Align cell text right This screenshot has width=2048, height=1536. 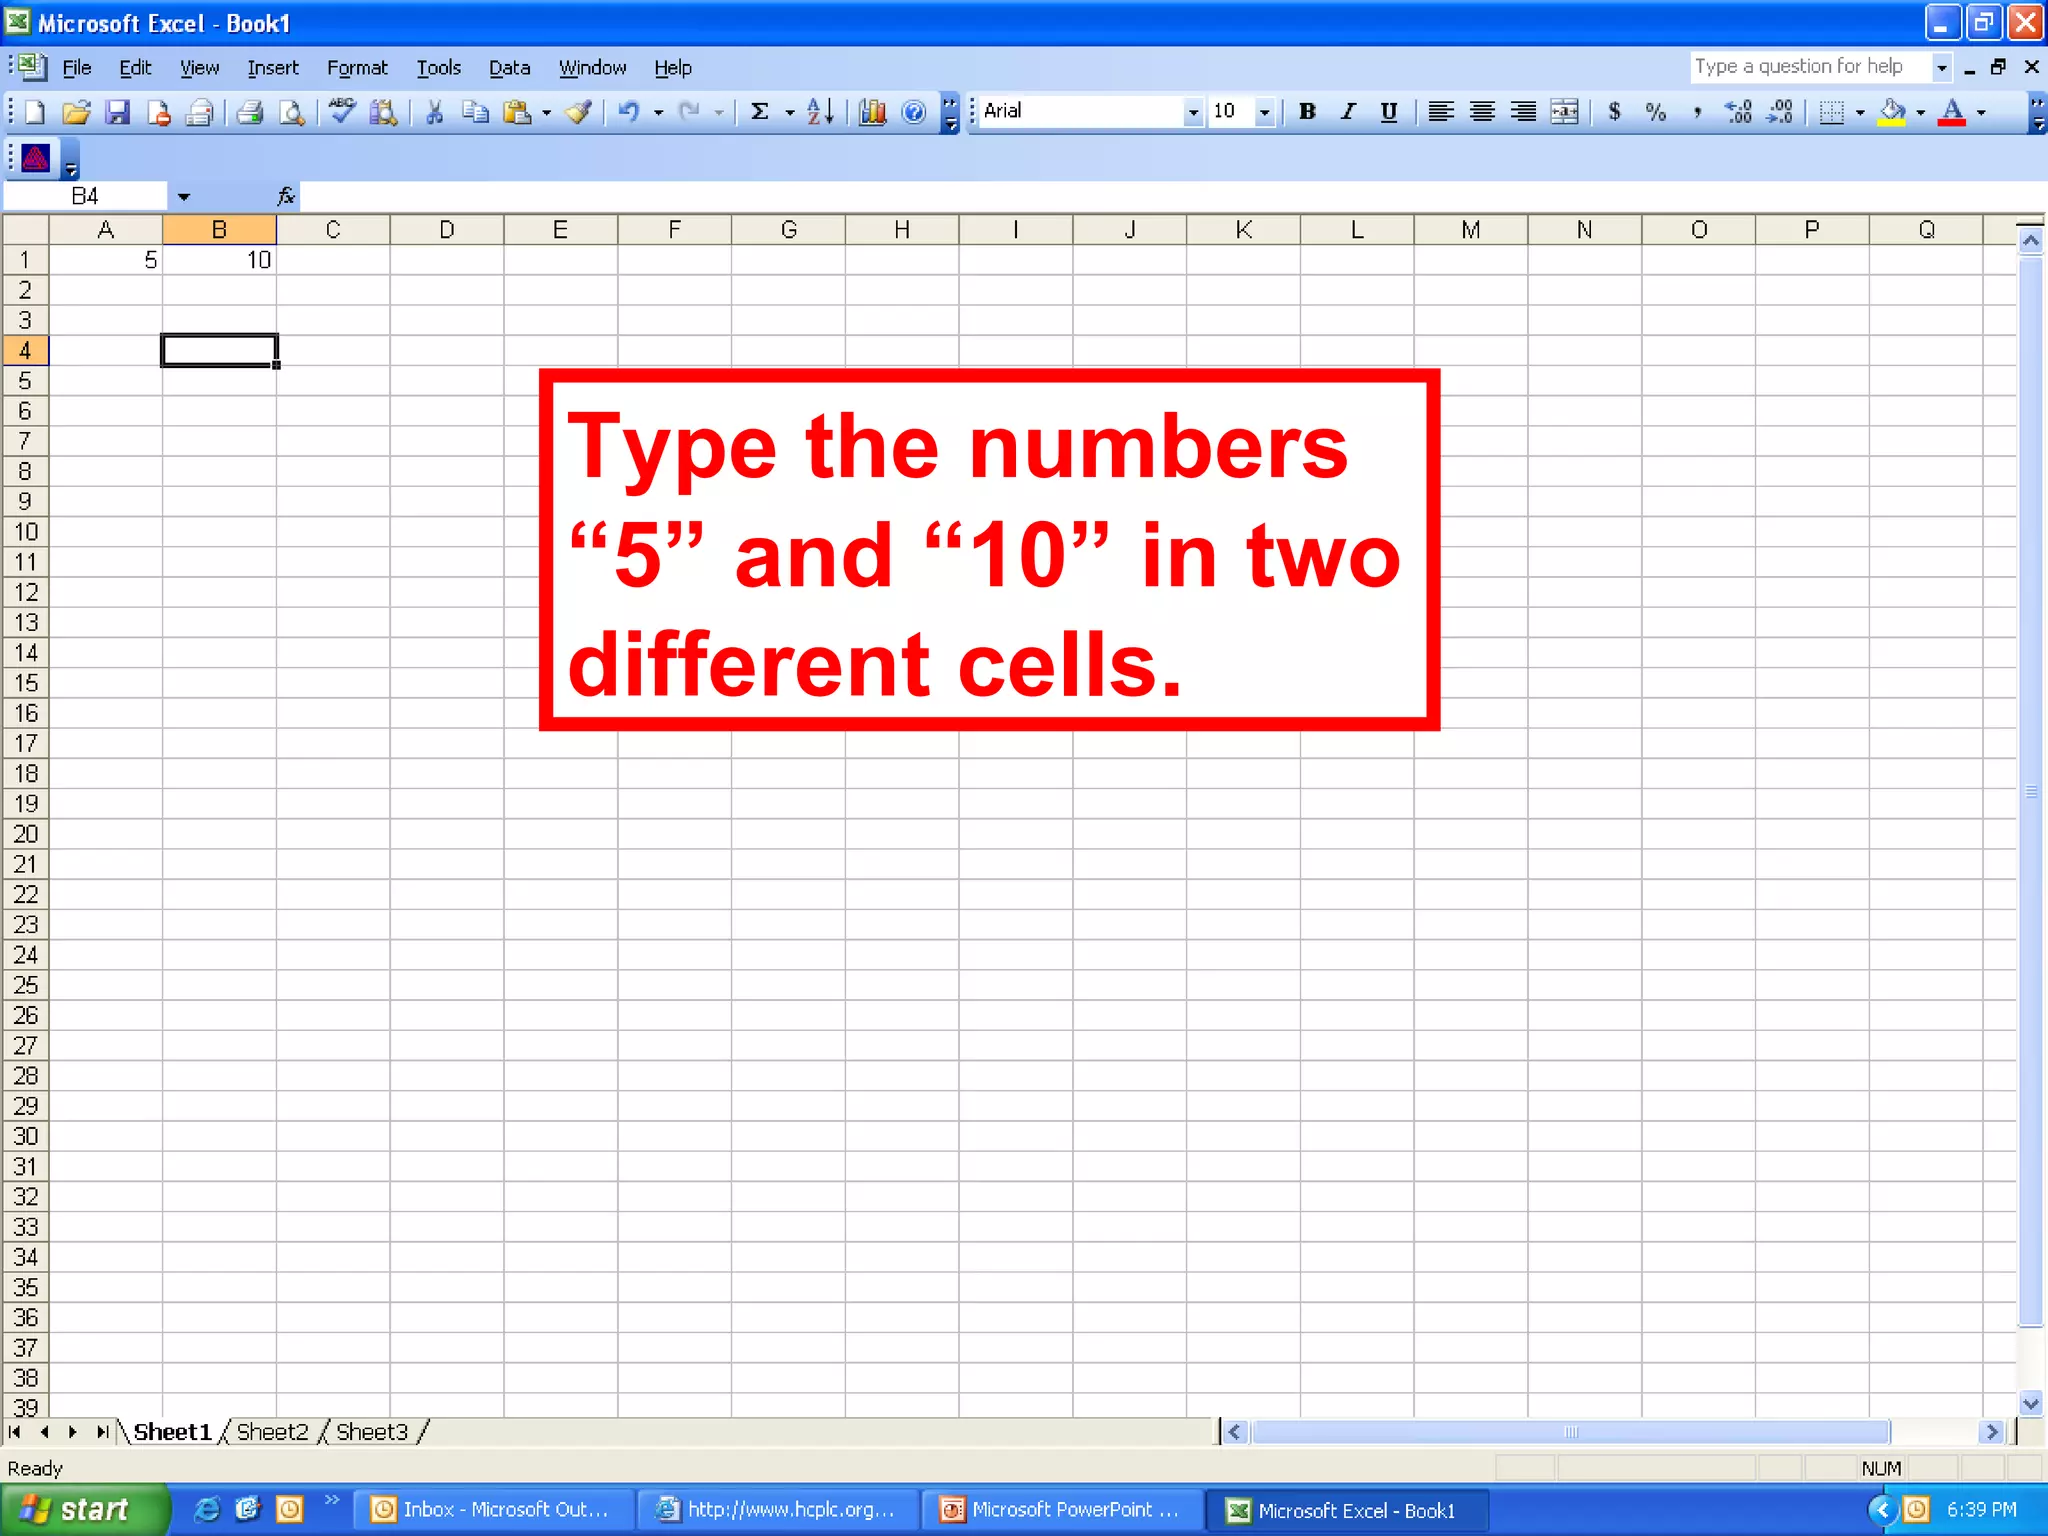[1523, 112]
